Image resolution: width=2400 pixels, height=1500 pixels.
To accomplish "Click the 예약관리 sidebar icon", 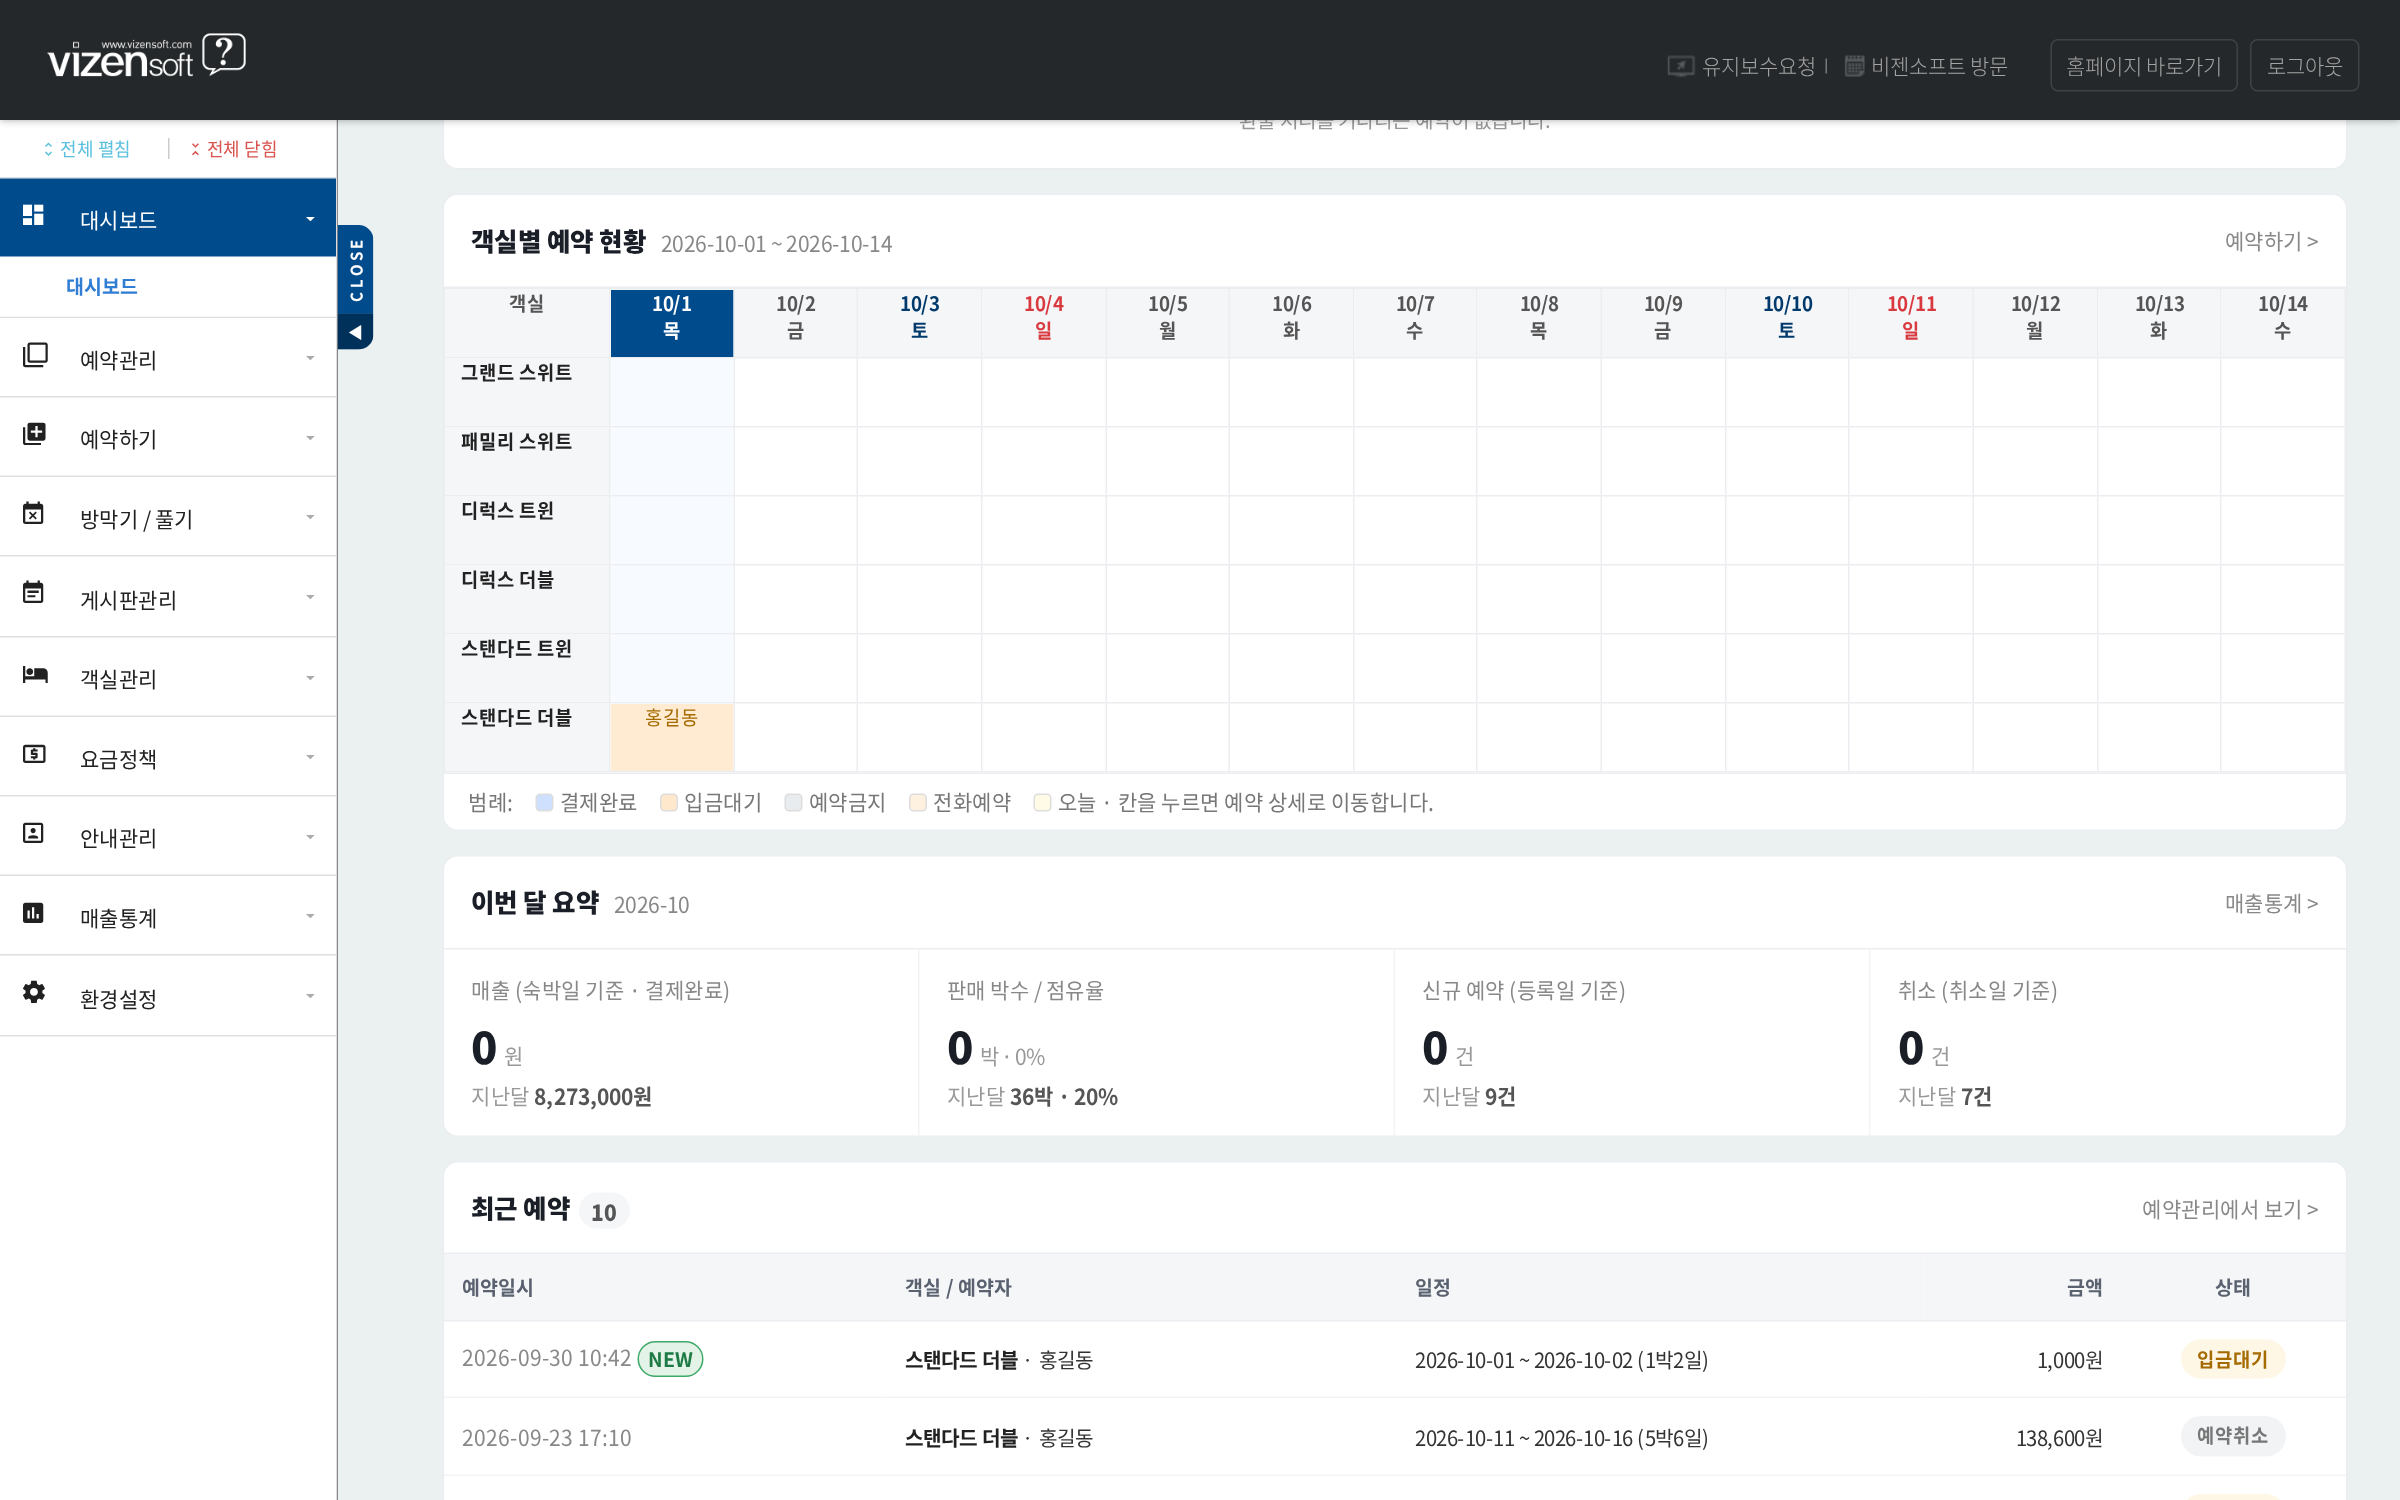I will tap(35, 355).
